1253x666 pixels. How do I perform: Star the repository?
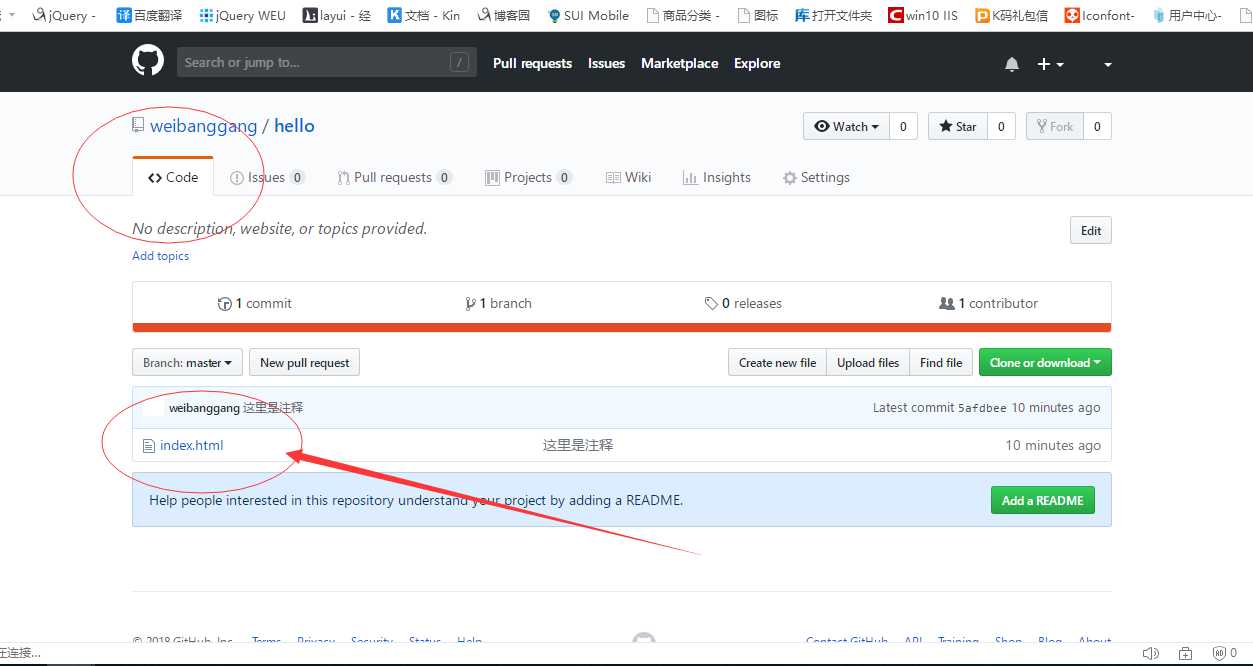point(958,126)
